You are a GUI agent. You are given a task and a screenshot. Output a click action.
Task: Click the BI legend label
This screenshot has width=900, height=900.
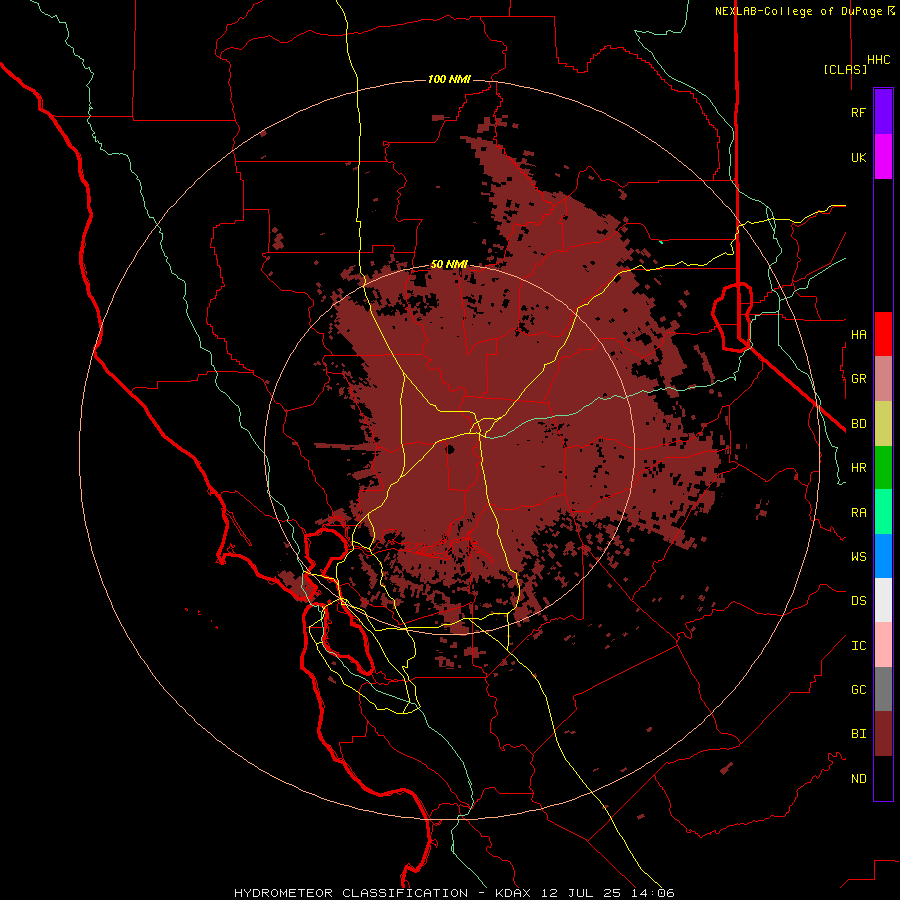pyautogui.click(x=858, y=734)
